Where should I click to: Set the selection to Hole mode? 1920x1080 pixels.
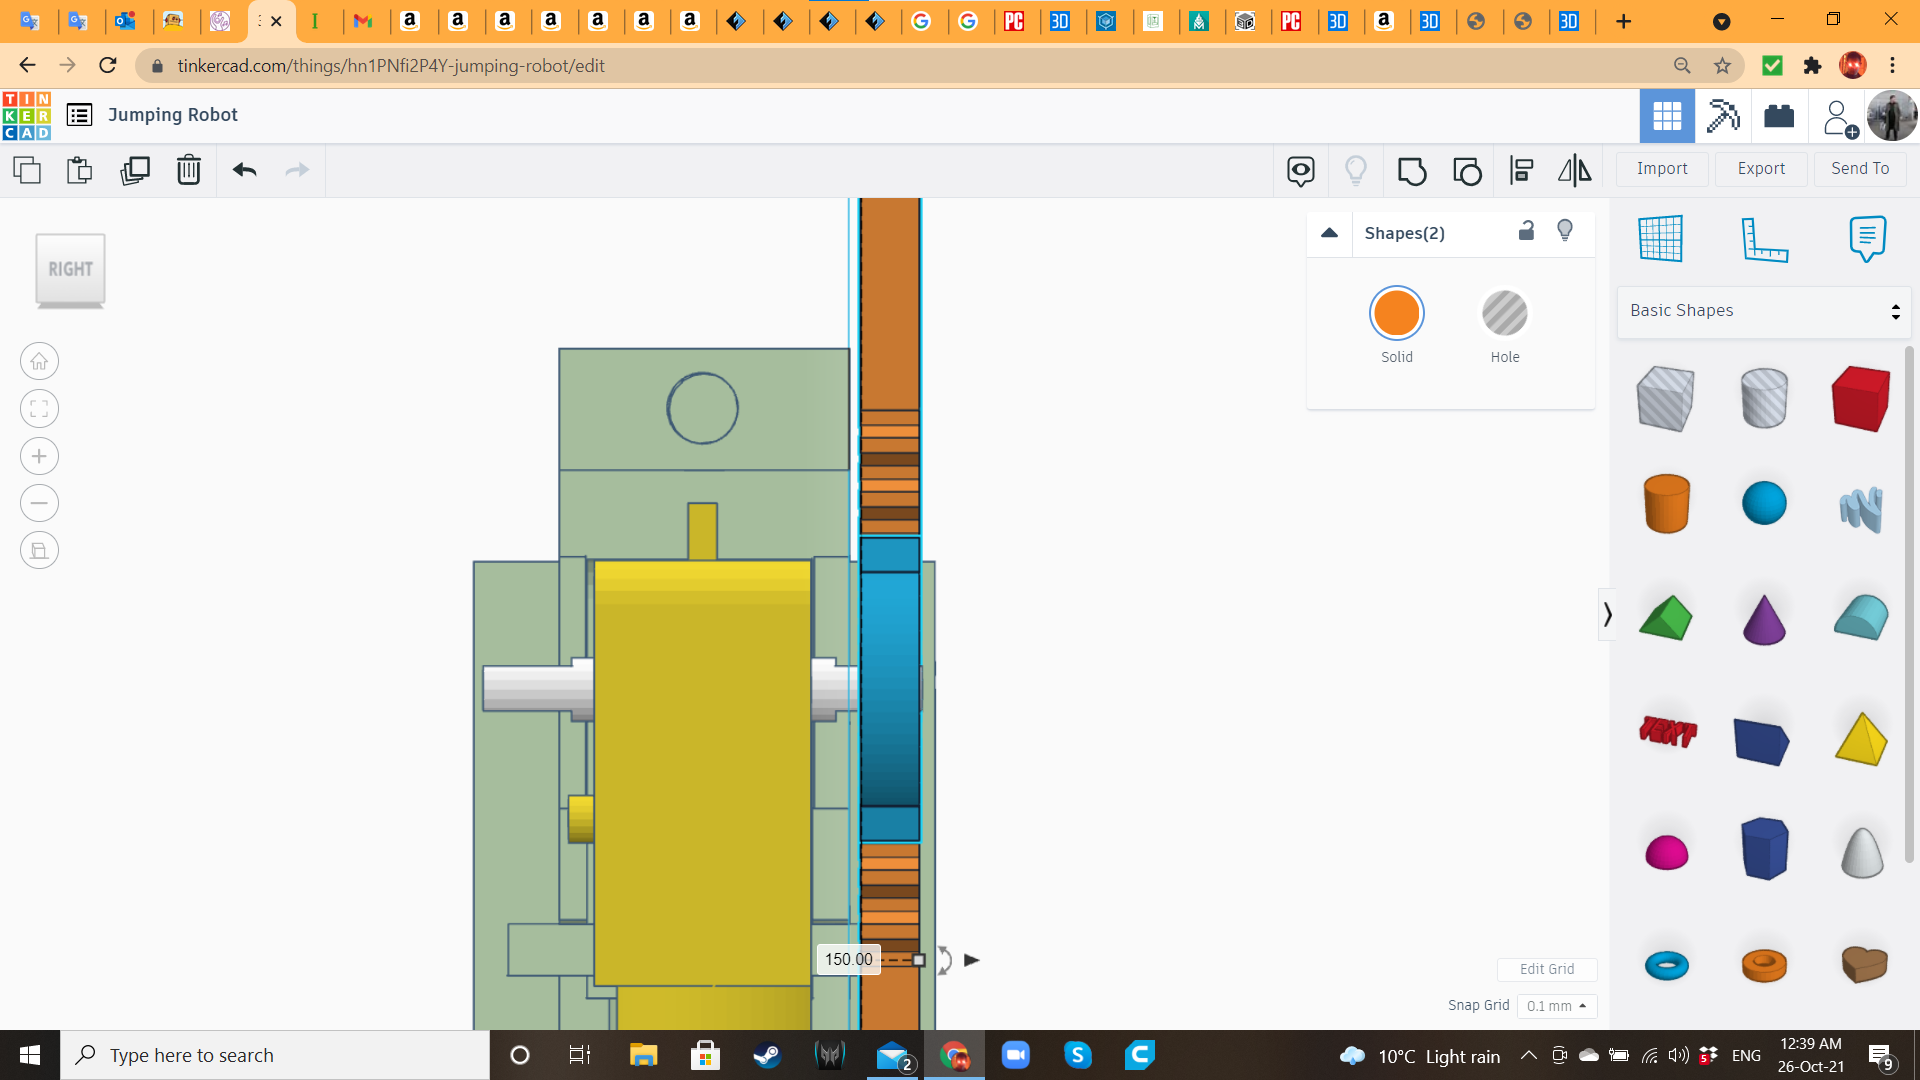[x=1504, y=314]
